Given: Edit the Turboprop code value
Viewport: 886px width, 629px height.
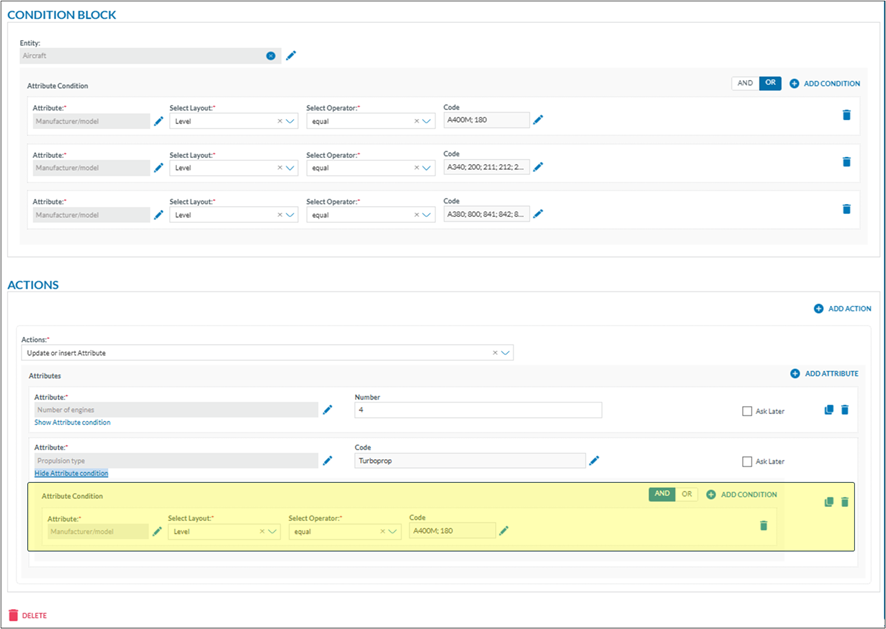Looking at the screenshot, I should point(593,460).
